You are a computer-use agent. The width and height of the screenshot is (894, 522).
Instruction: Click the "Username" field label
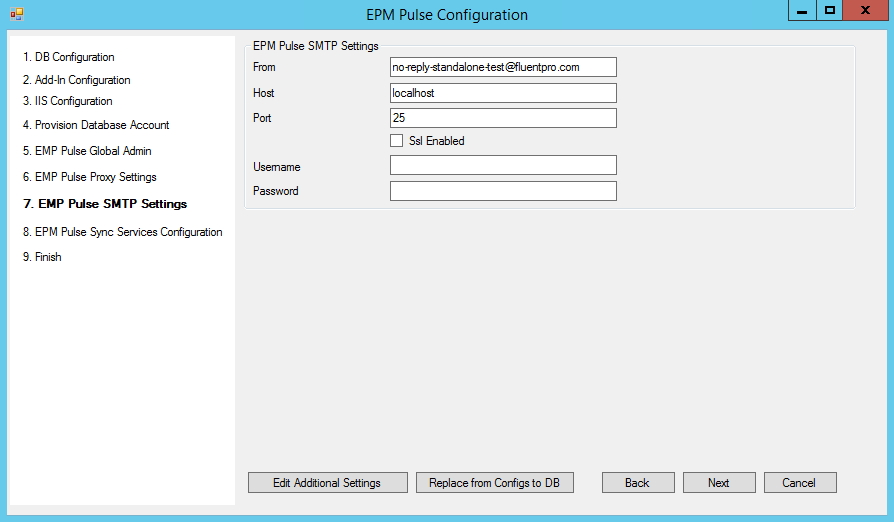[277, 167]
